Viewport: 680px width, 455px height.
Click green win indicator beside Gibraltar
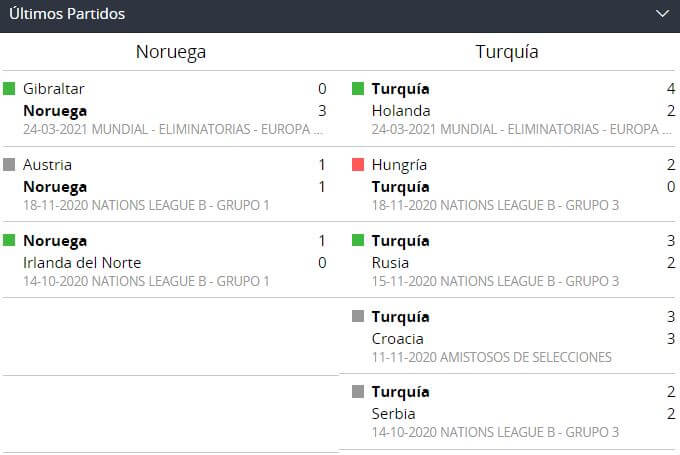click(10, 89)
